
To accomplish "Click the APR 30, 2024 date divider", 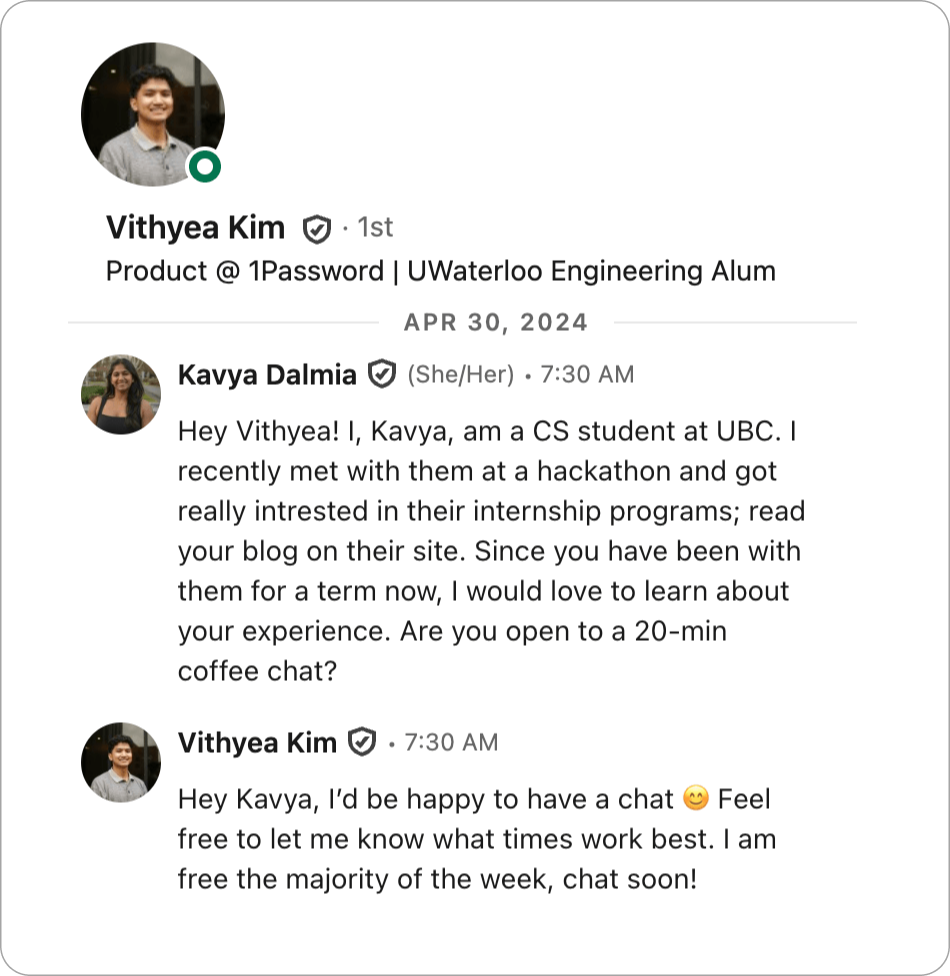I will pyautogui.click(x=495, y=322).
